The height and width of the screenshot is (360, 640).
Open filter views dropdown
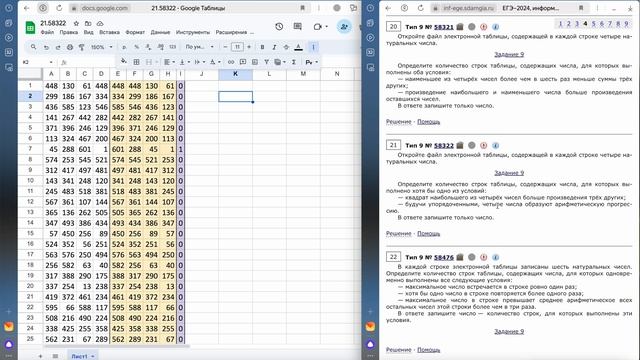(x=280, y=62)
